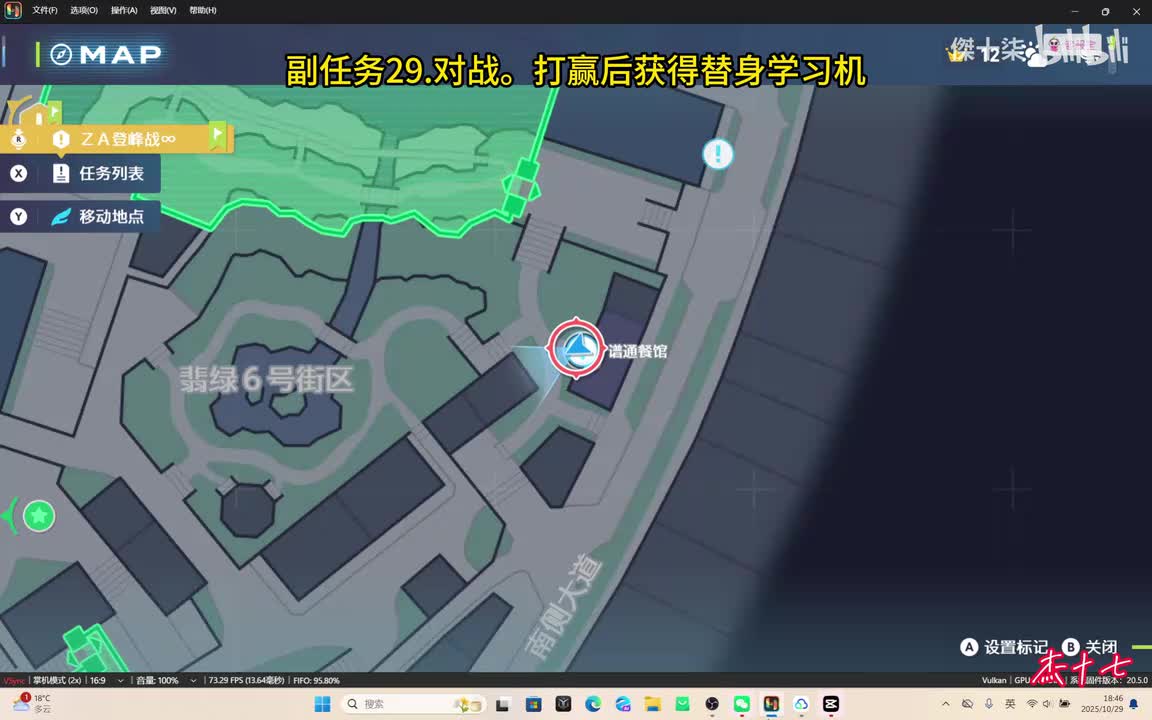The image size is (1152, 720).
Task: Click the emulator app logo in title bar
Action: pos(12,10)
